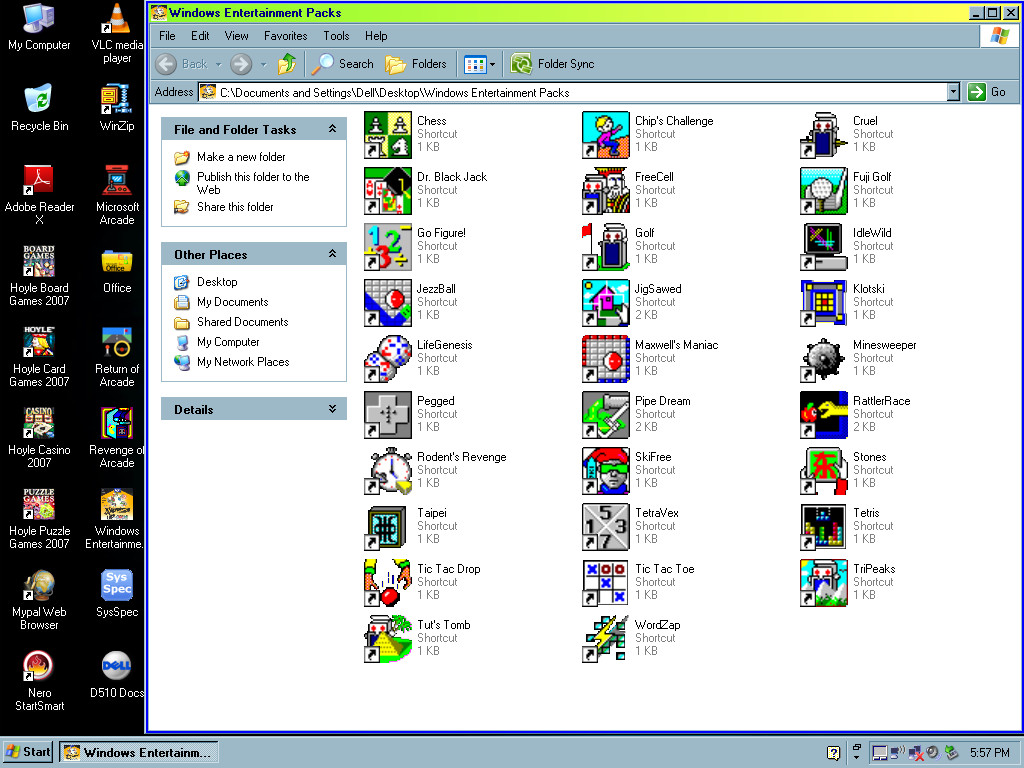Select the Pipe Dream icon

[606, 415]
